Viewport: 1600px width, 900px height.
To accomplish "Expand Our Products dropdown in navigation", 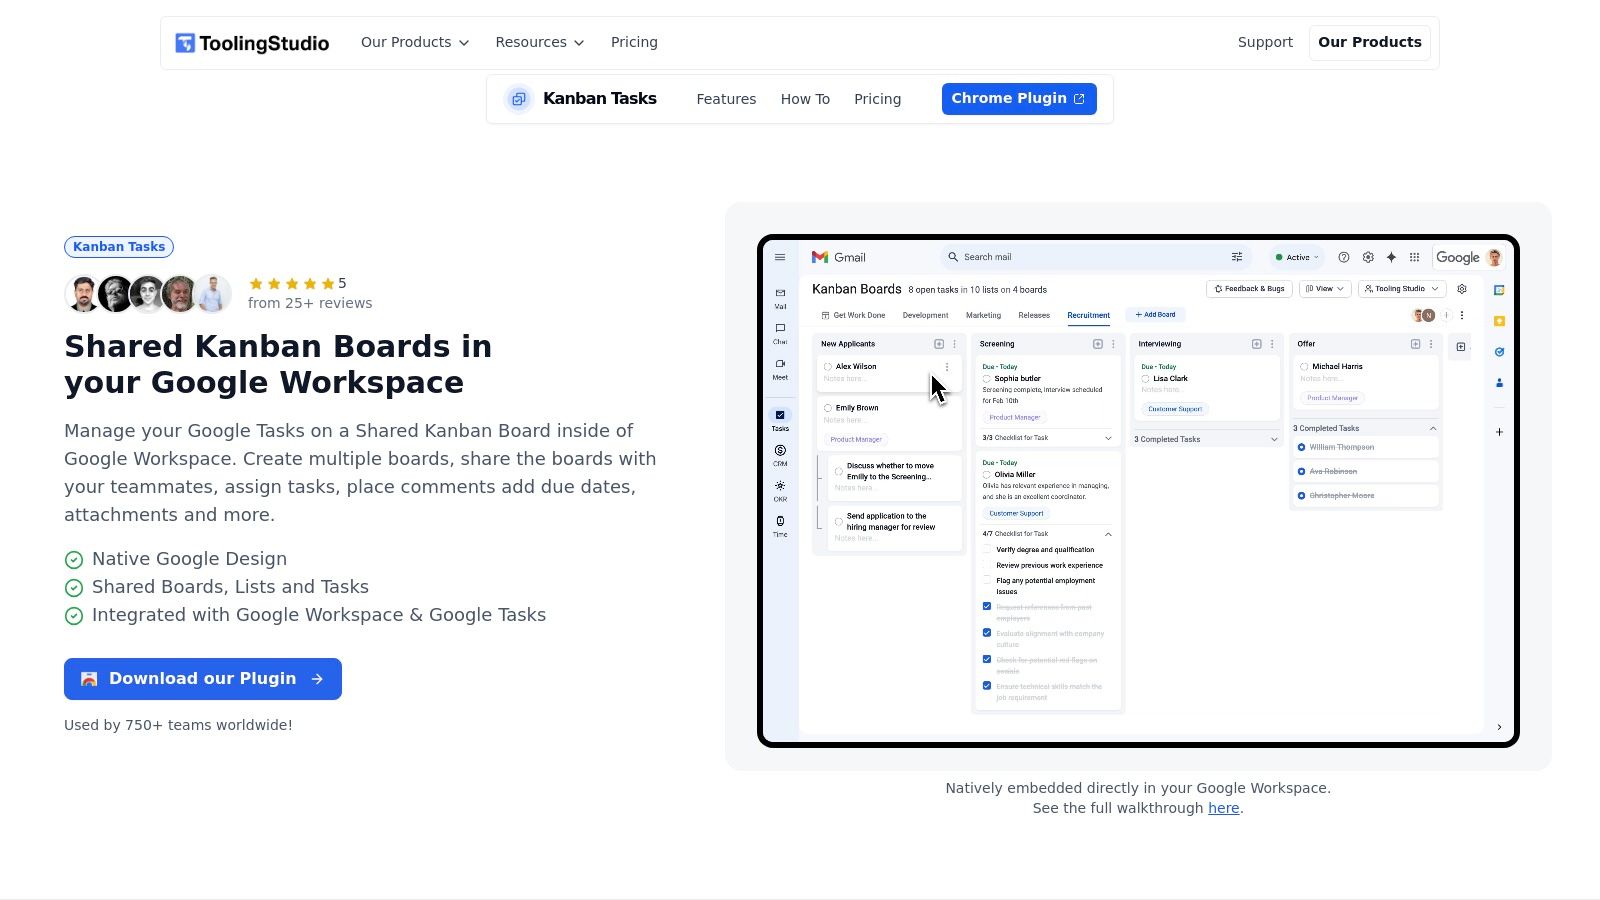I will (415, 42).
